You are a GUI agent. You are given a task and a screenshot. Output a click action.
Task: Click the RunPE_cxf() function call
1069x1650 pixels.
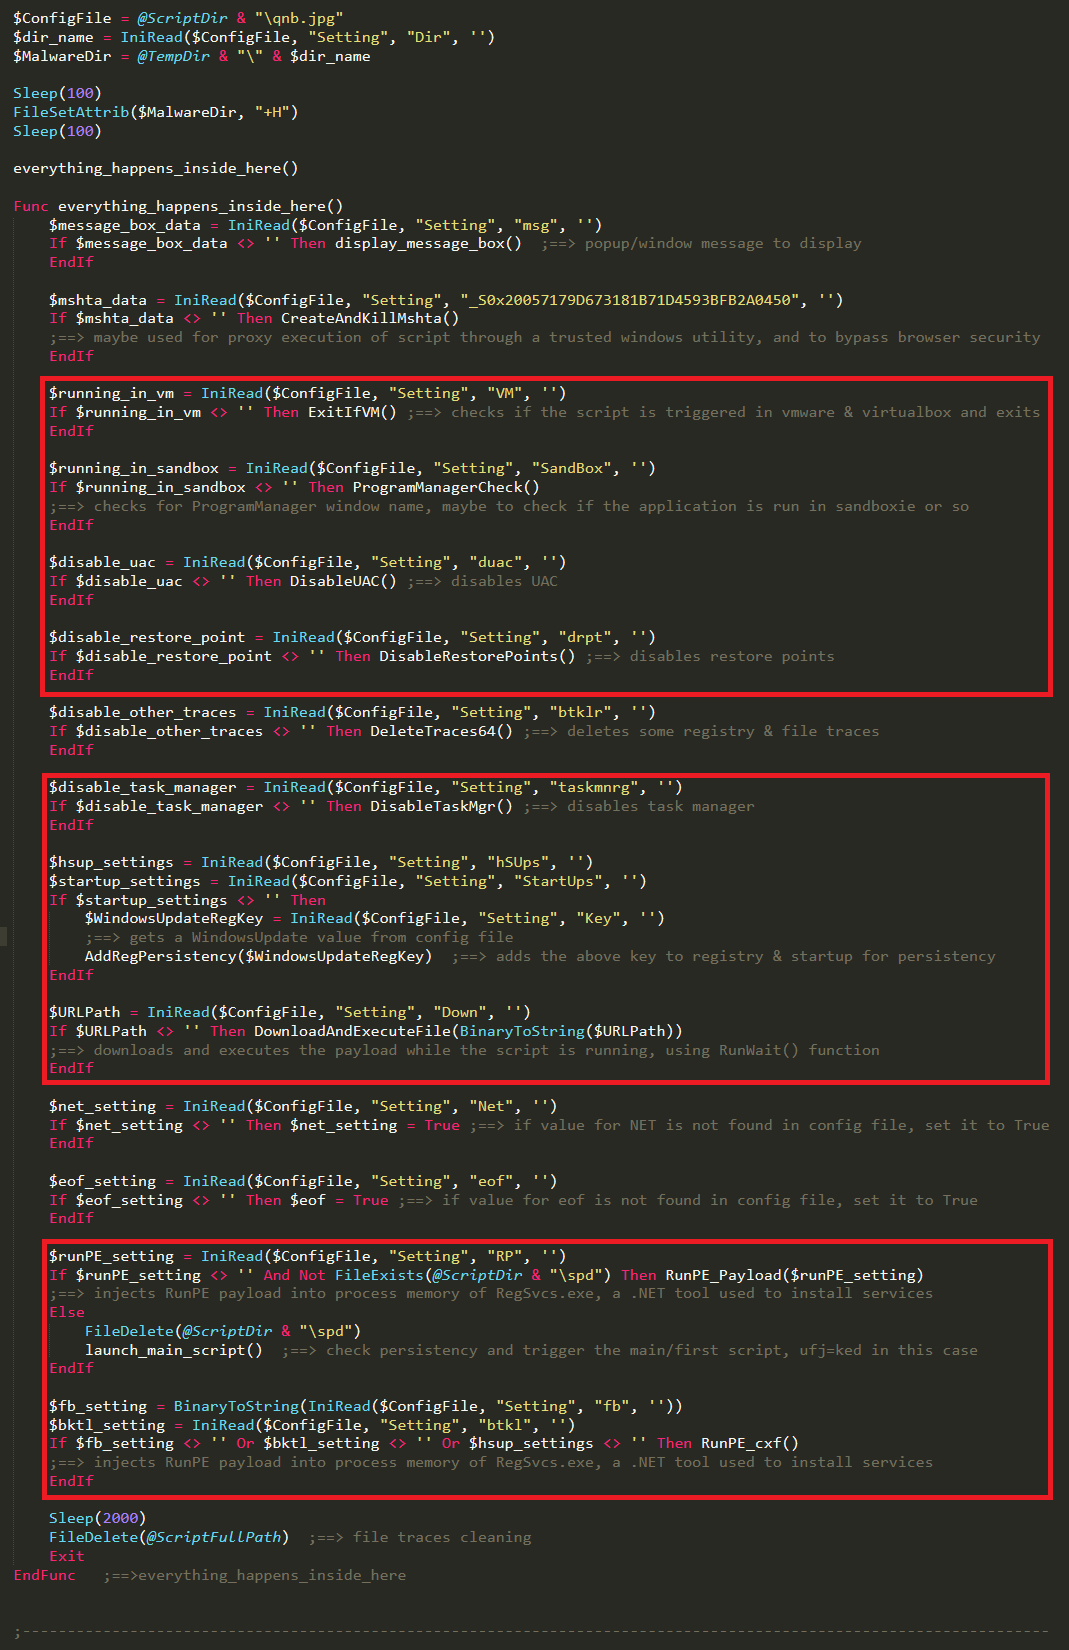pyautogui.click(x=750, y=1443)
